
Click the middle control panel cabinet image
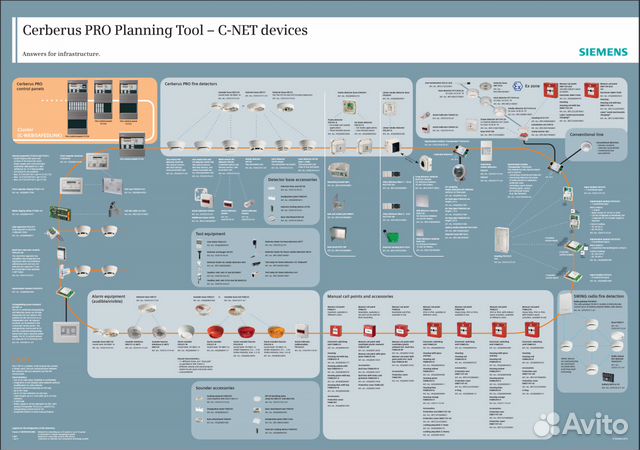pos(103,100)
